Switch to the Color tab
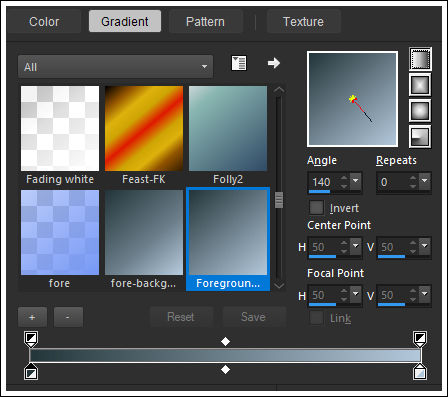The height and width of the screenshot is (397, 448). point(44,22)
